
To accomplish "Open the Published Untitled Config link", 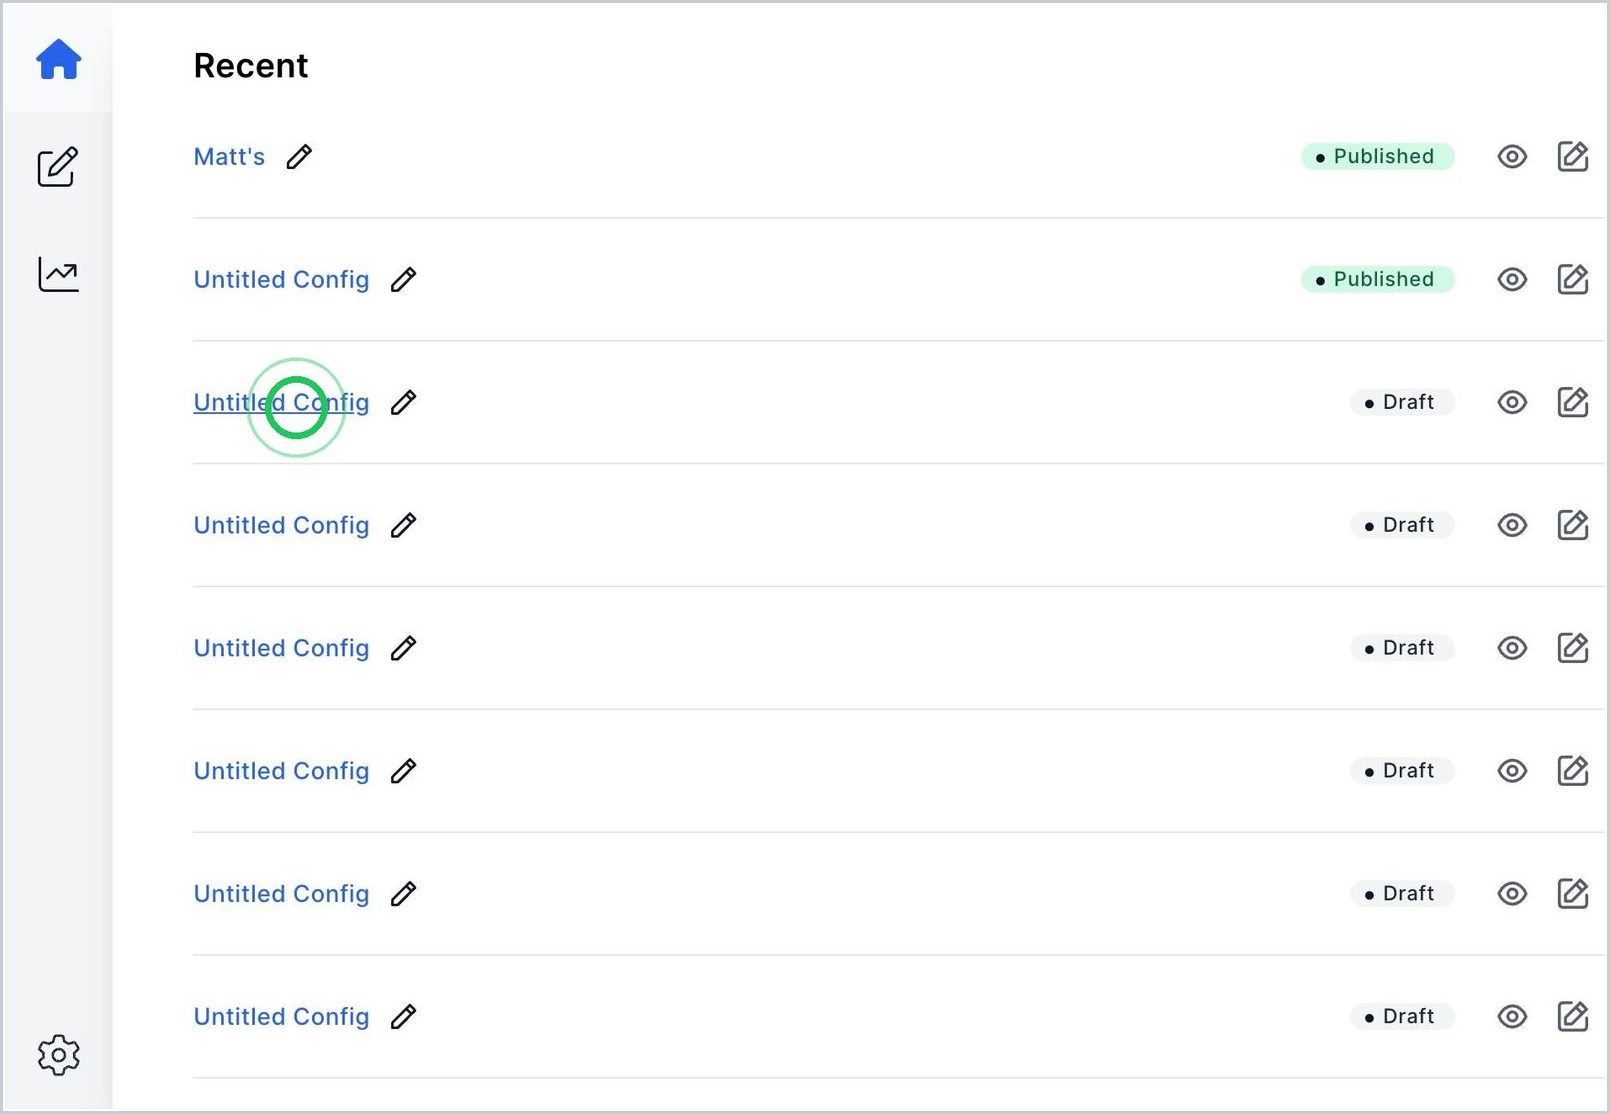I will tap(281, 280).
